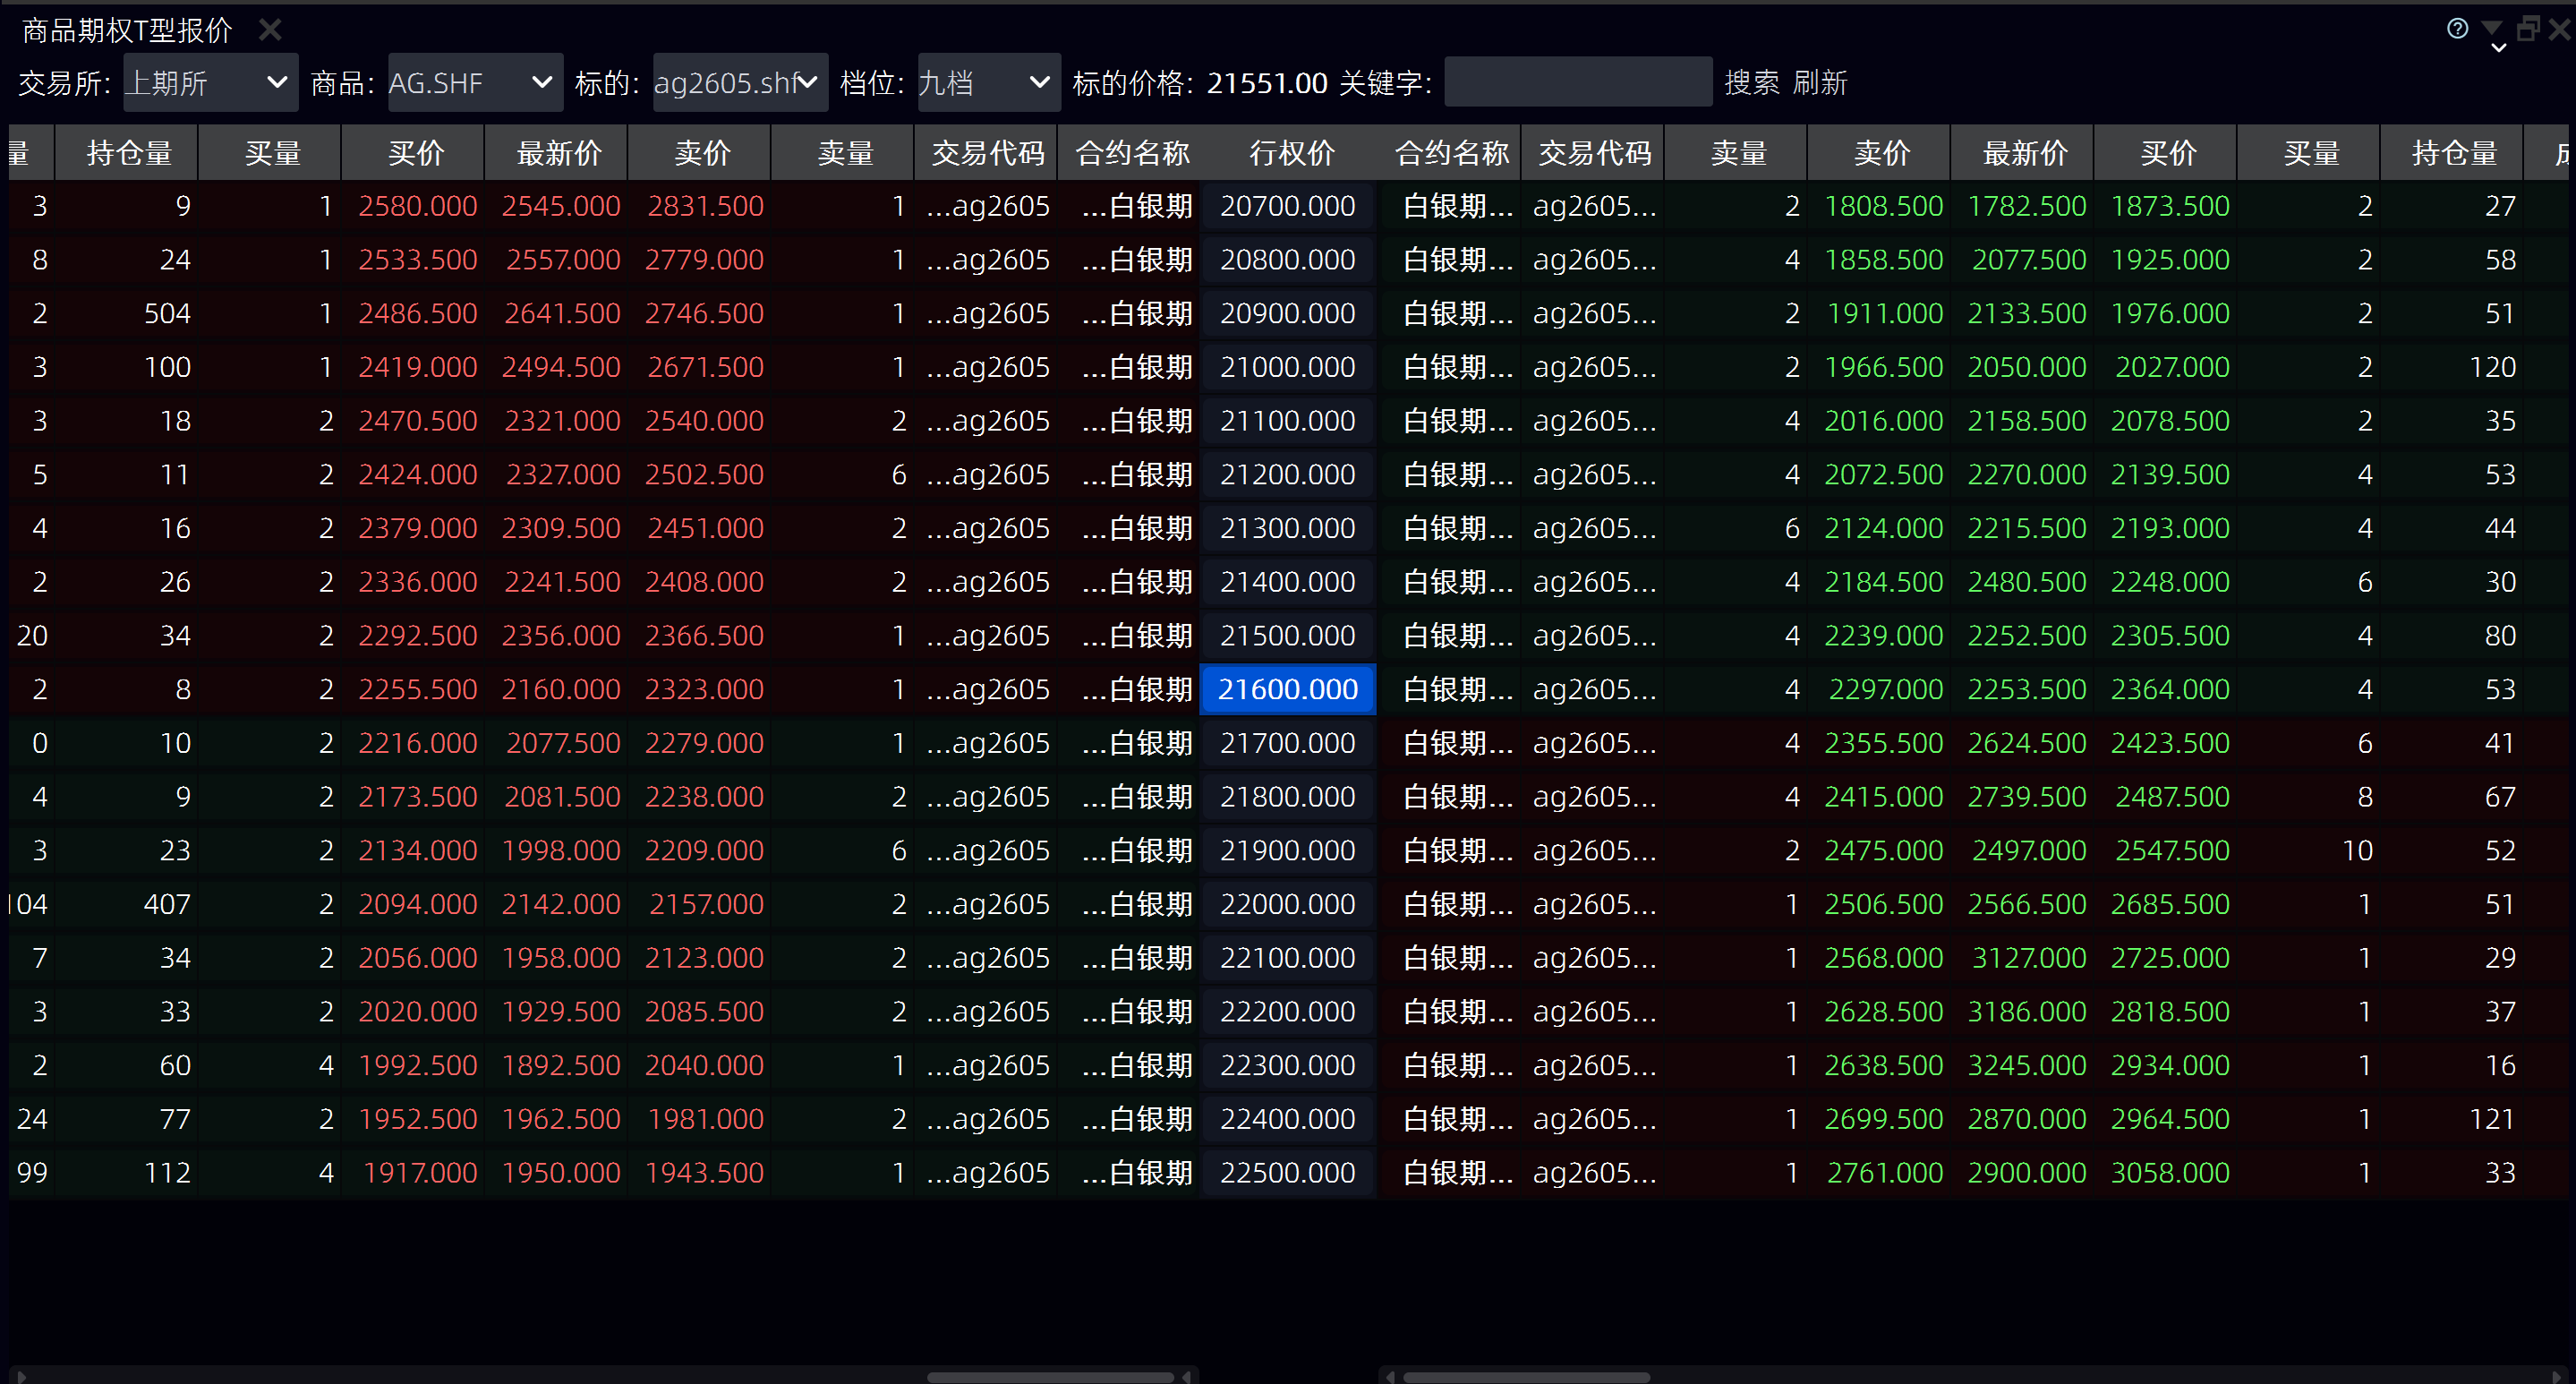Click the left-side 最新价 column header
Screen dimensions: 2576x1384
point(558,153)
